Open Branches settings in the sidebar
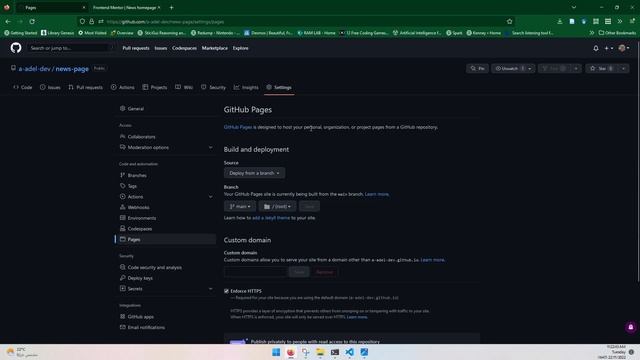Image resolution: width=640 pixels, height=360 pixels. pyautogui.click(x=165, y=175)
